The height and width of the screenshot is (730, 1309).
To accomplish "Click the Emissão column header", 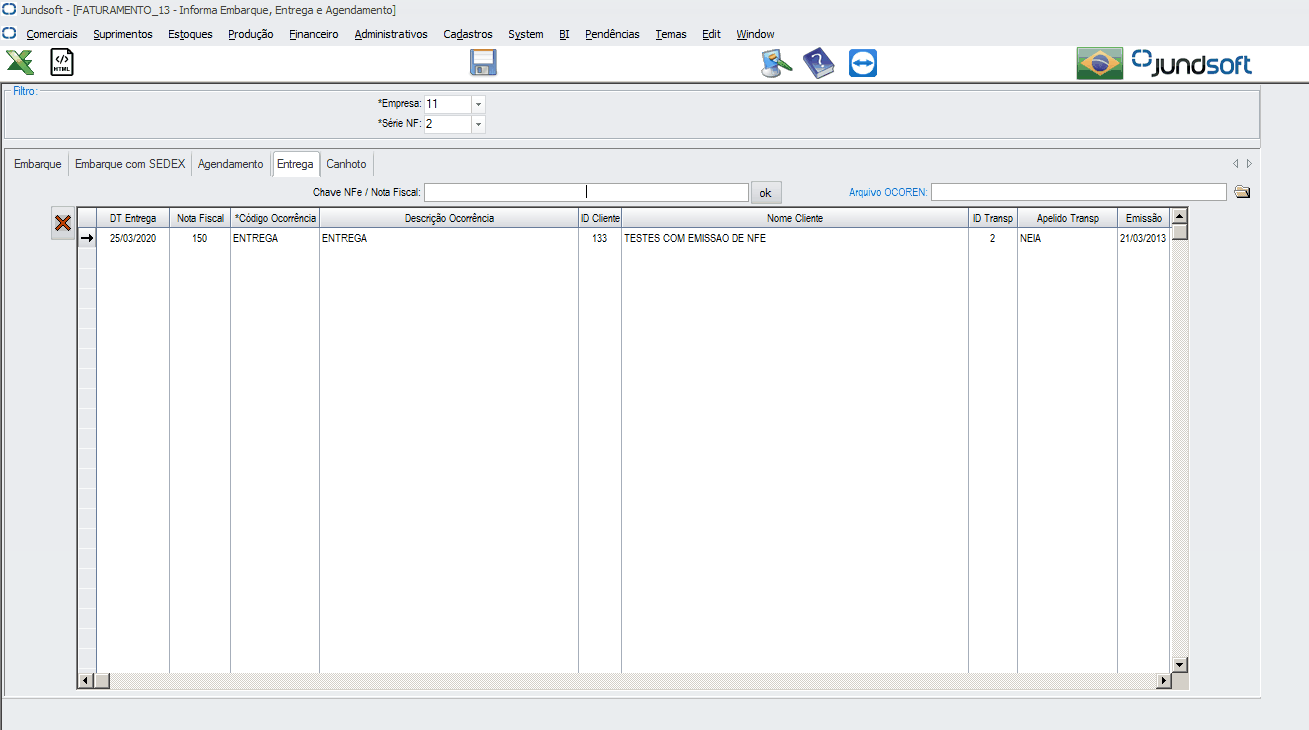I will point(1144,218).
